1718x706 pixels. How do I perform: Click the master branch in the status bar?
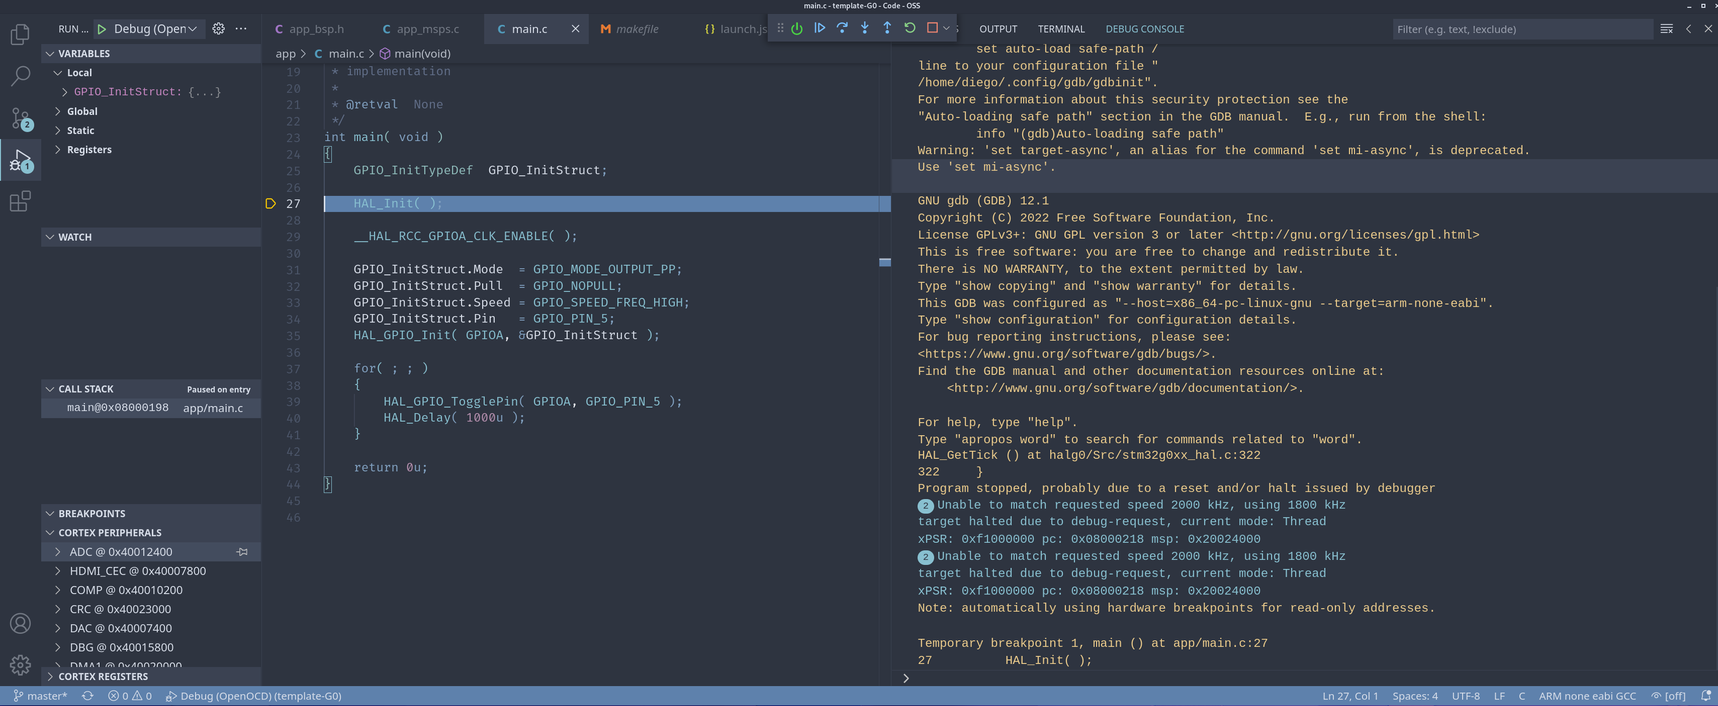pyautogui.click(x=40, y=696)
